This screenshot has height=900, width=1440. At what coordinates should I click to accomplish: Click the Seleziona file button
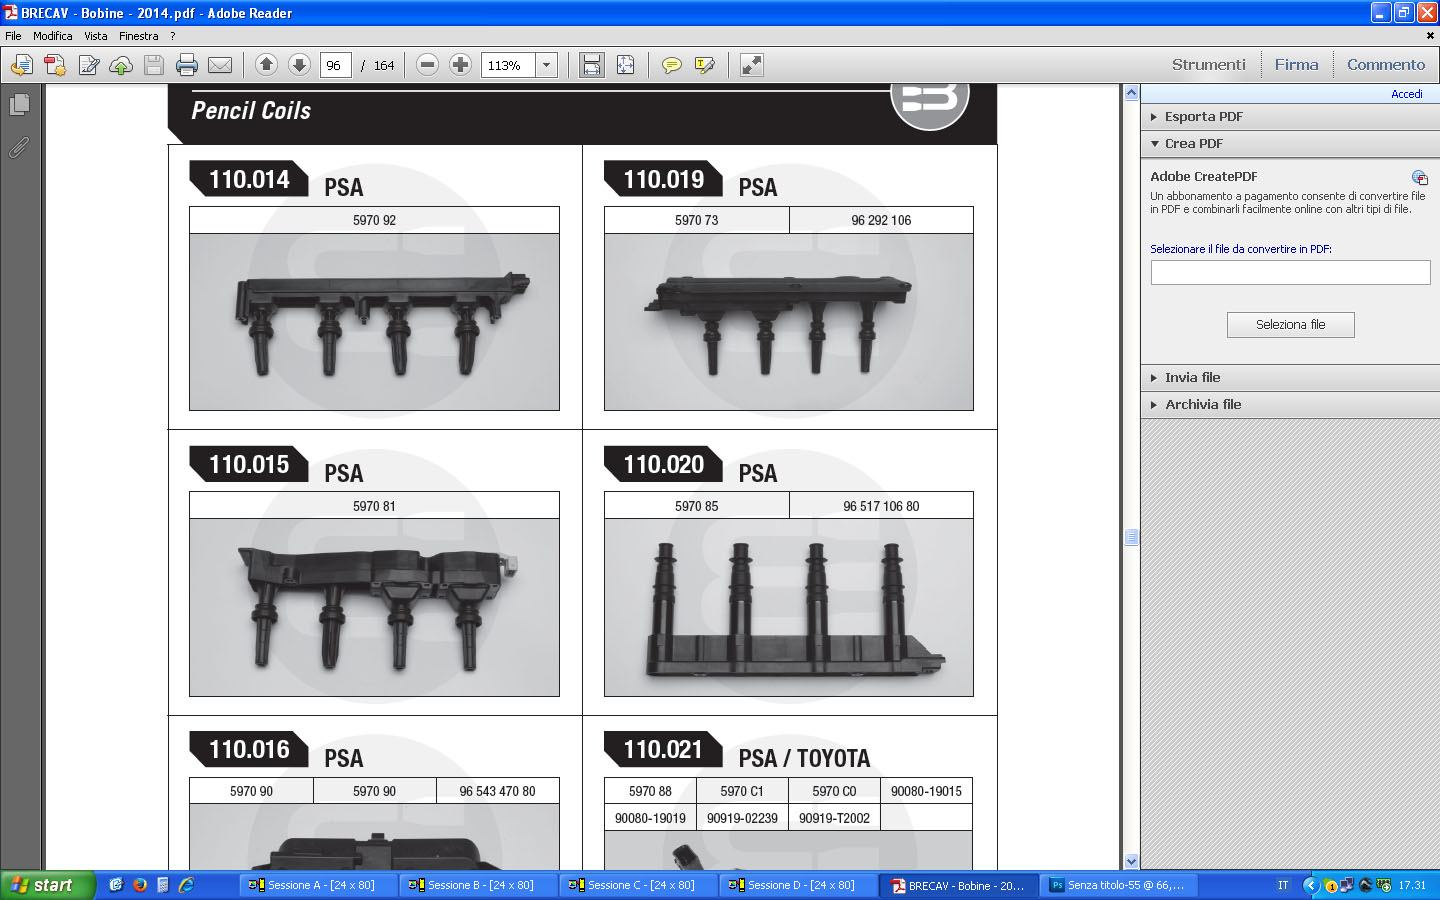[1290, 325]
